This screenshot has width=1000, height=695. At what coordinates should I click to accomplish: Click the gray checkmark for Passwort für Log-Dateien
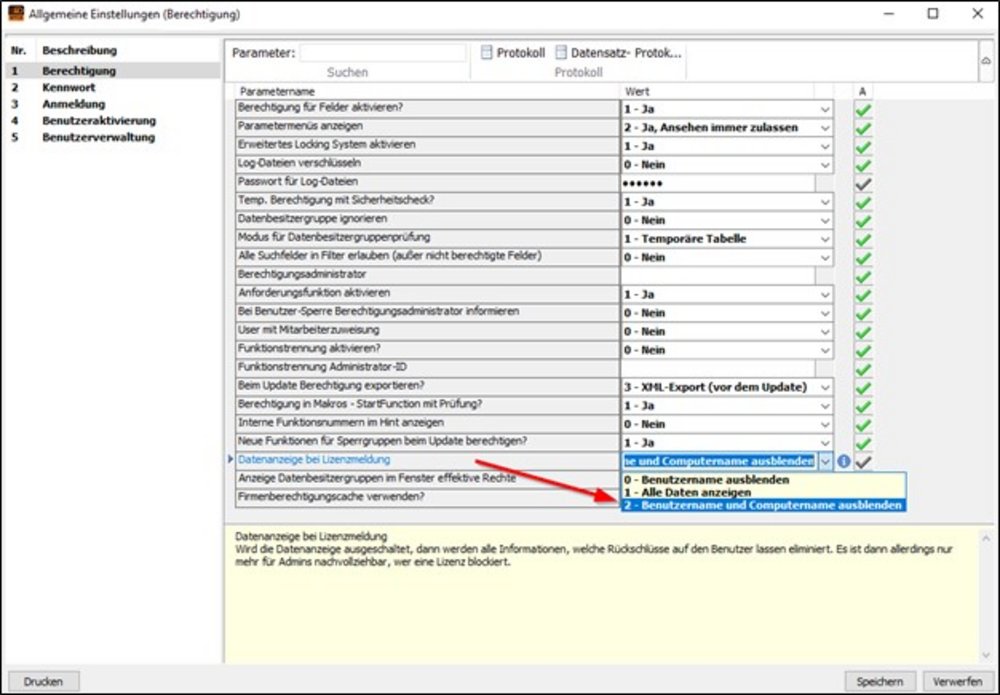pyautogui.click(x=863, y=183)
